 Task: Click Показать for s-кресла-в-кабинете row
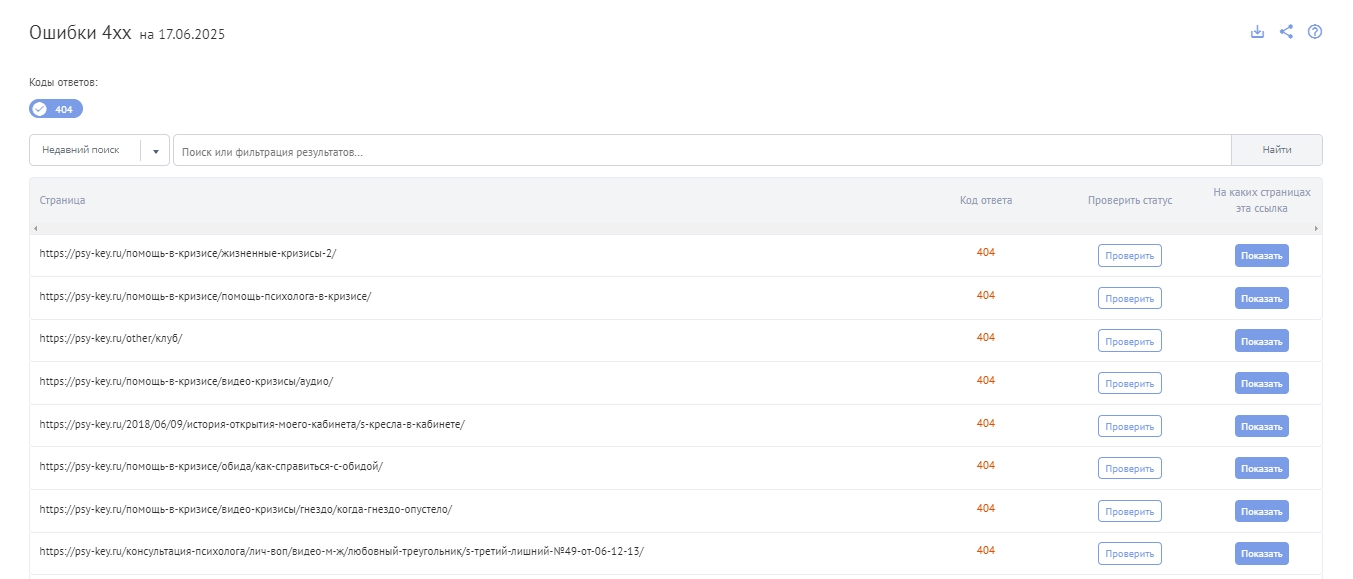click(1262, 426)
